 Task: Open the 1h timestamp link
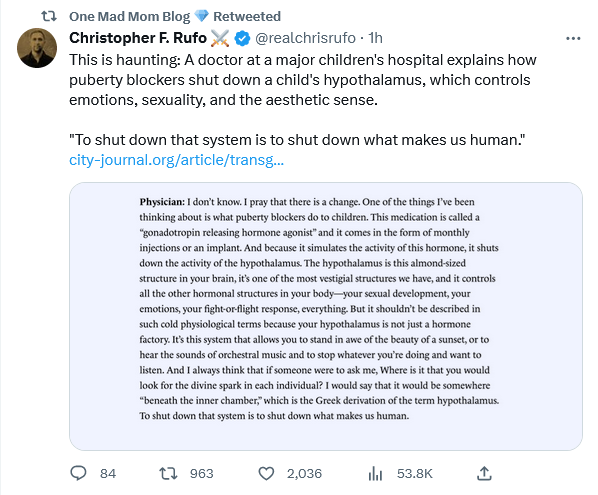pos(375,38)
